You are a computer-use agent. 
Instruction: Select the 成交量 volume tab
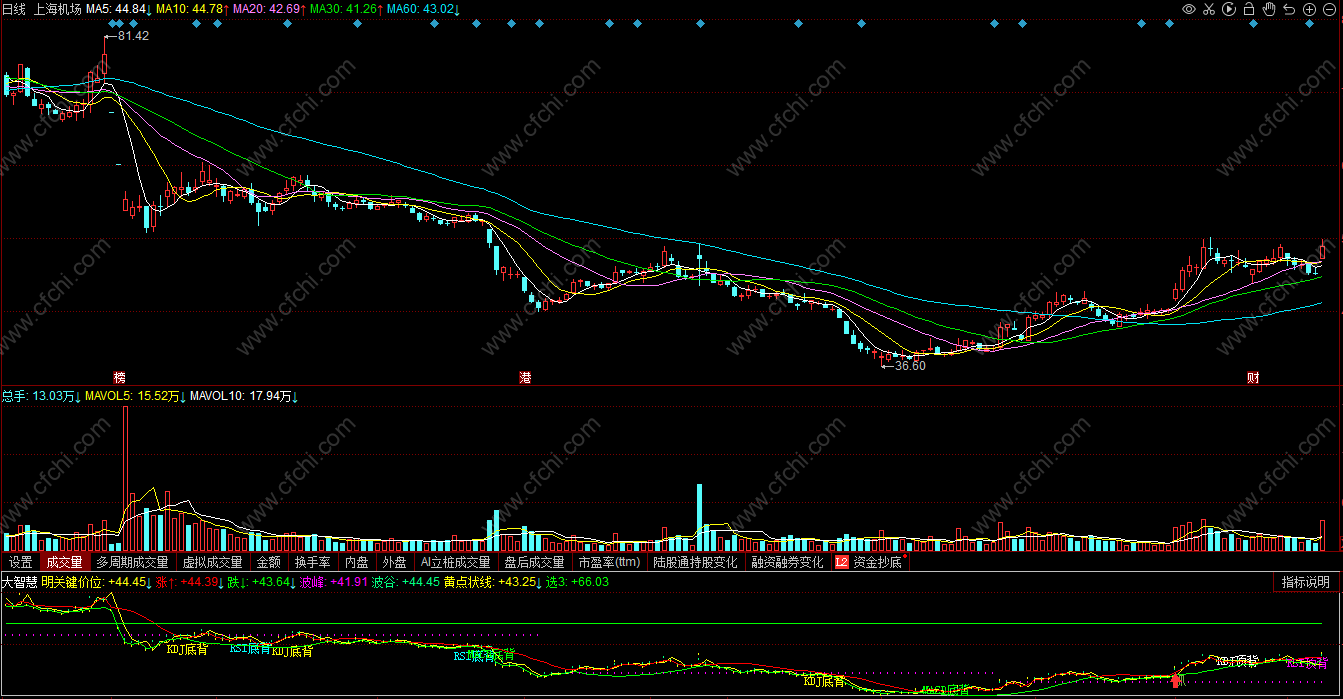tap(65, 562)
